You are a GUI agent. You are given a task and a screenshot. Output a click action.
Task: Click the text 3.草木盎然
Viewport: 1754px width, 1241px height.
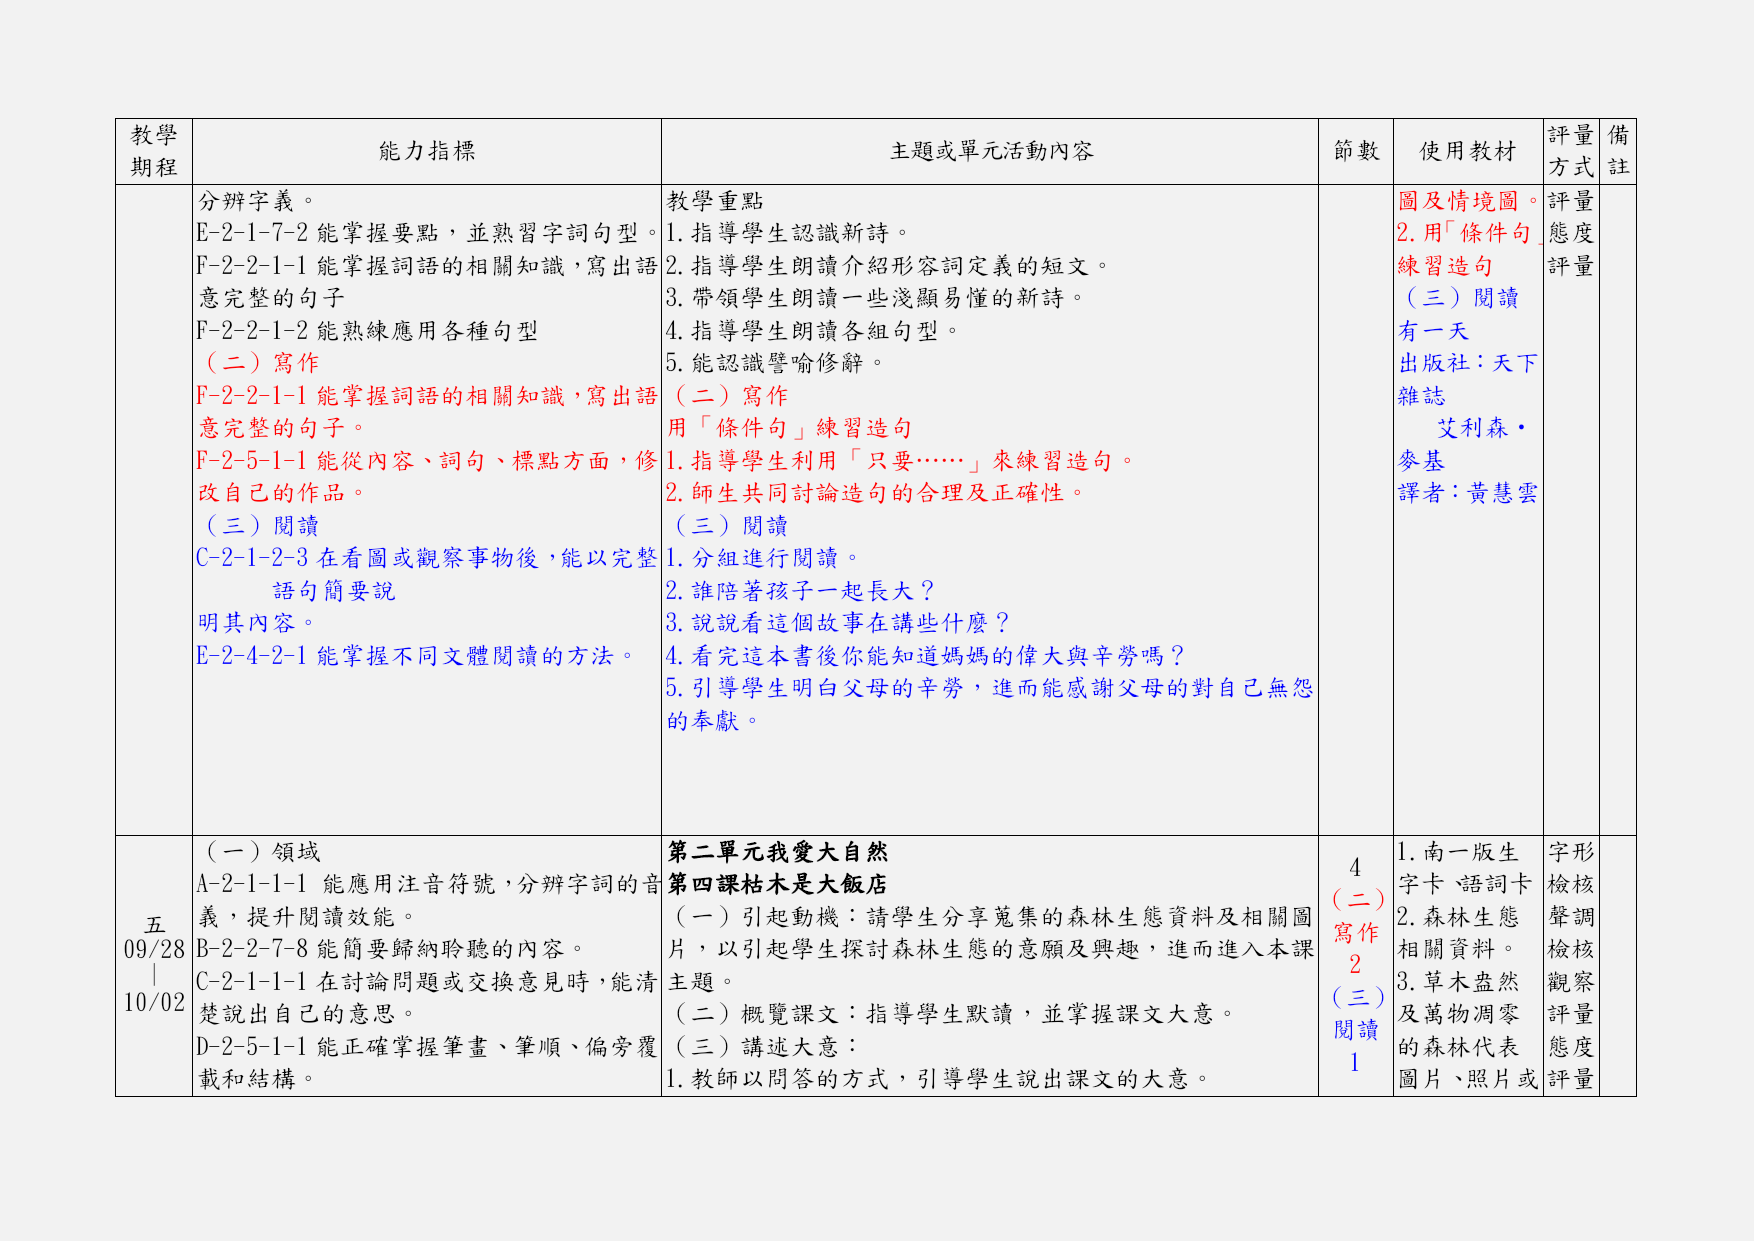click(x=1458, y=982)
